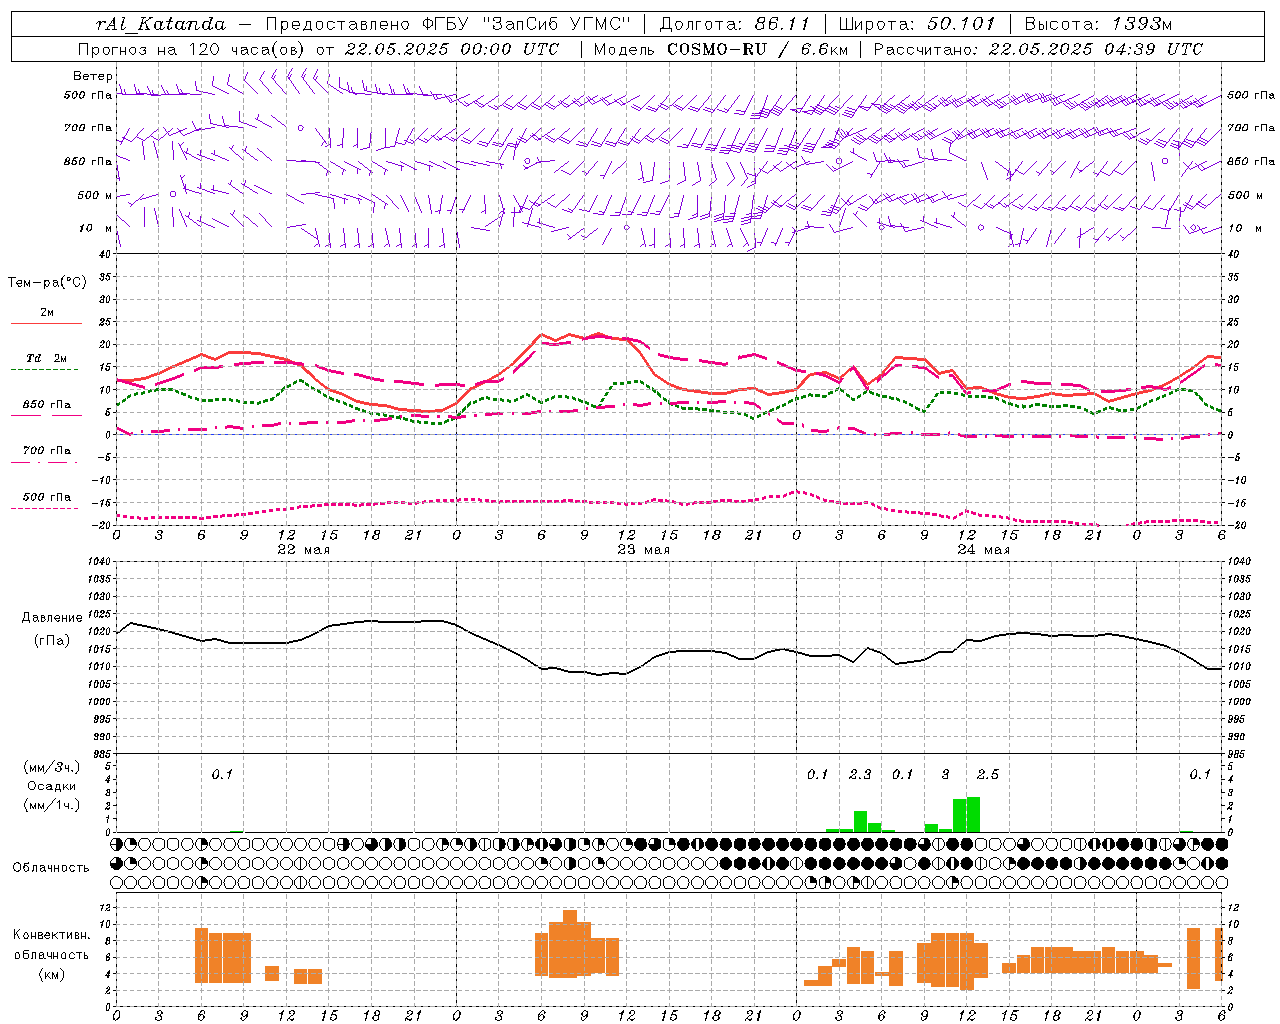Click the 23 мая date label

(643, 550)
